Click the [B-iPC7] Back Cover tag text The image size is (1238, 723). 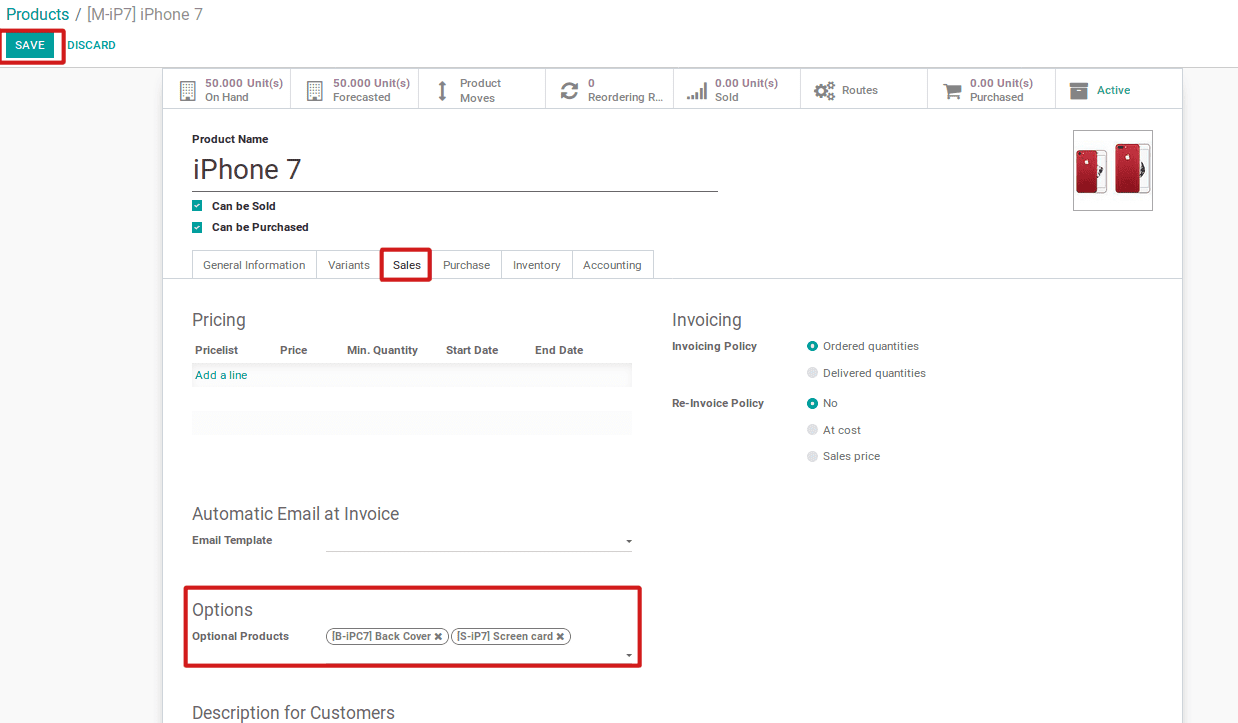pyautogui.click(x=381, y=637)
